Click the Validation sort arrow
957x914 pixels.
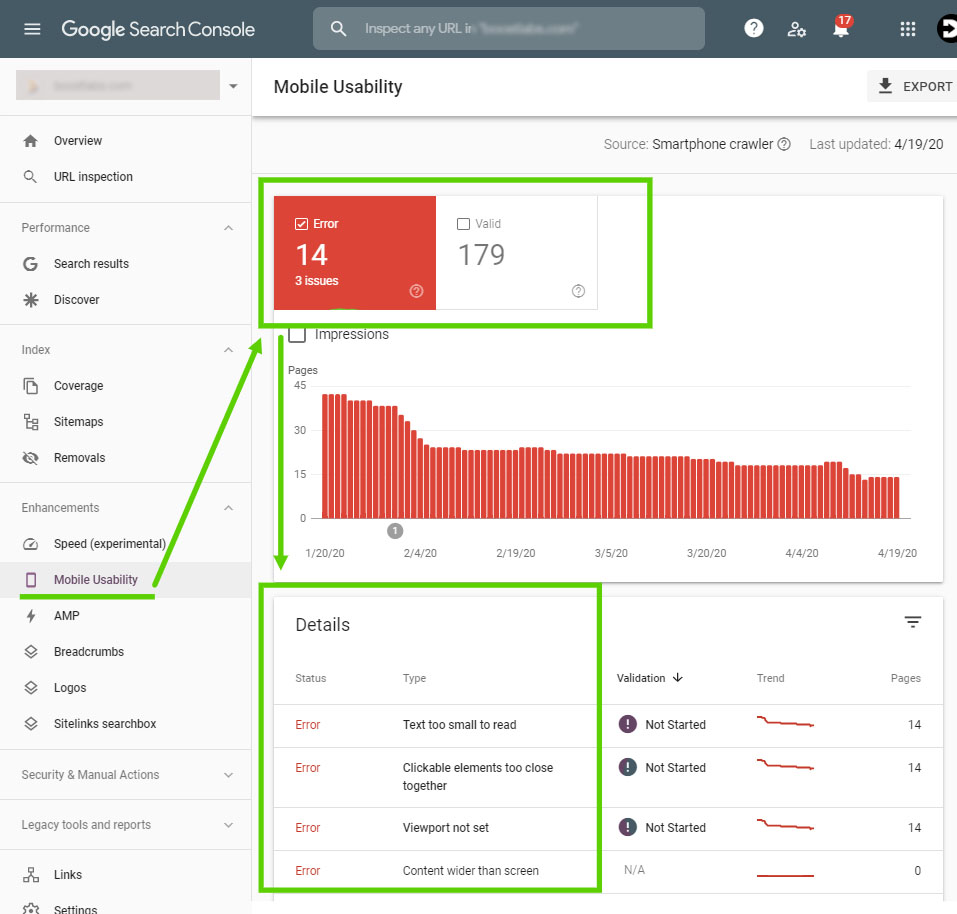(x=677, y=678)
